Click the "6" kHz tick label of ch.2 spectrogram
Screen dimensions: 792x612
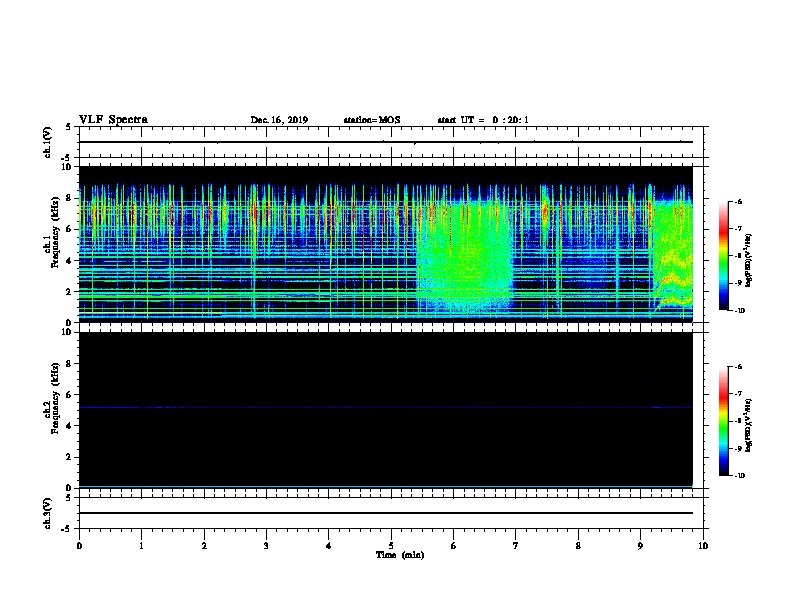coord(69,395)
